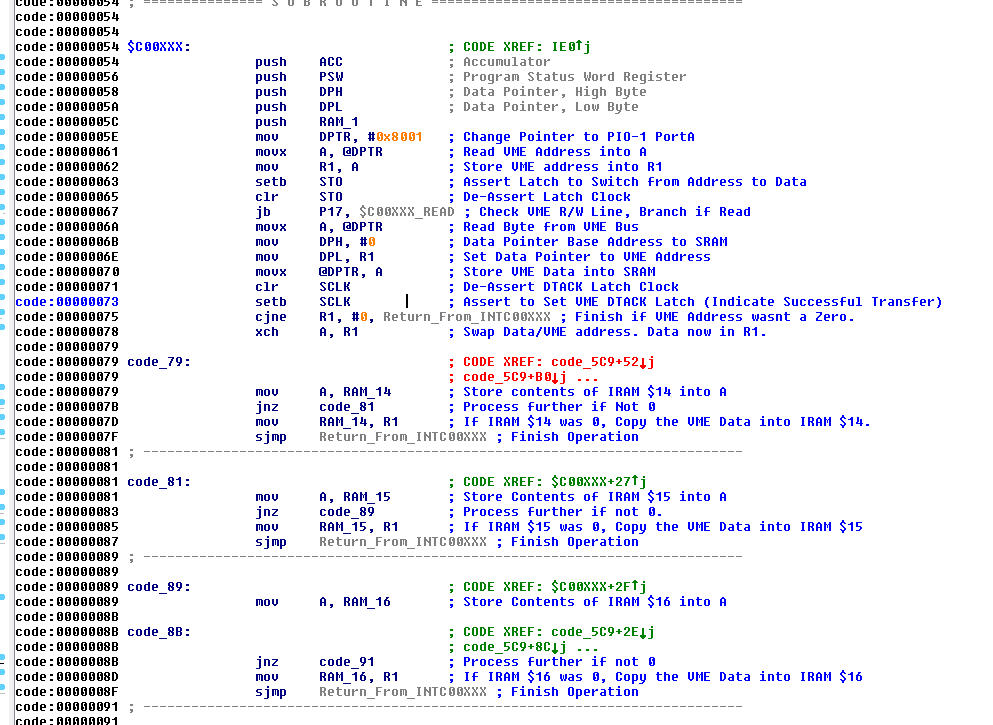The height and width of the screenshot is (725, 993).
Task: Click the highlighted address code:00000073
Action: coord(67,302)
